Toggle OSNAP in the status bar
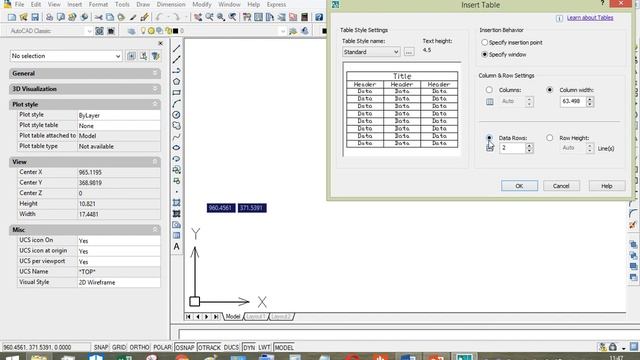This screenshot has height=360, width=640. click(x=184, y=347)
